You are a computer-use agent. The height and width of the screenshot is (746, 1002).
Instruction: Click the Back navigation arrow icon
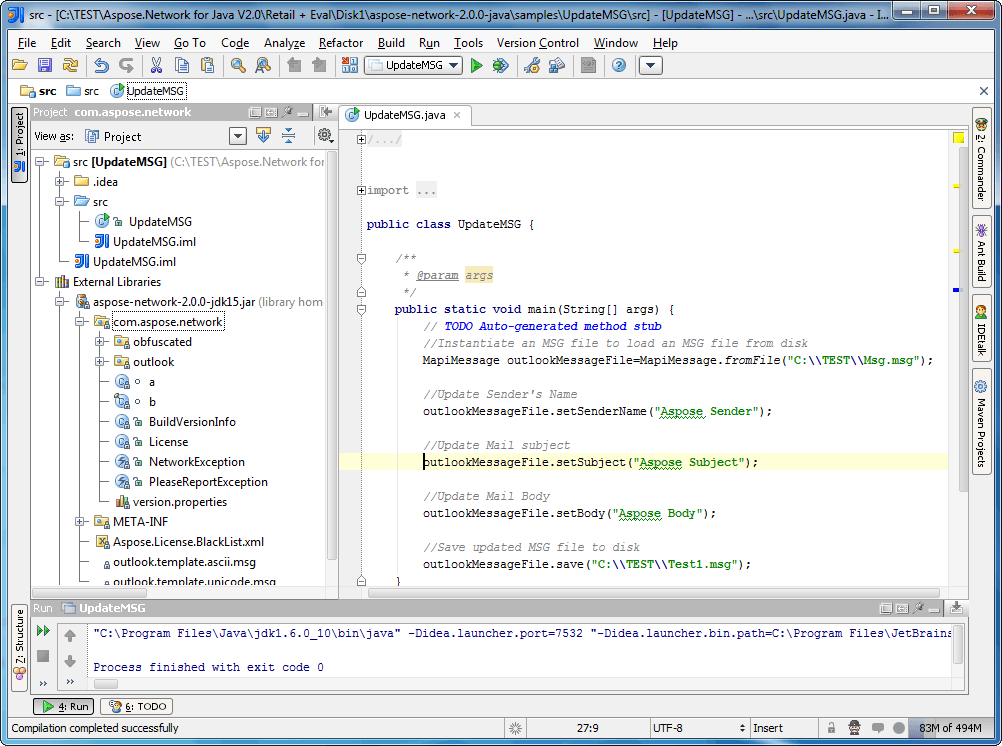(294, 65)
